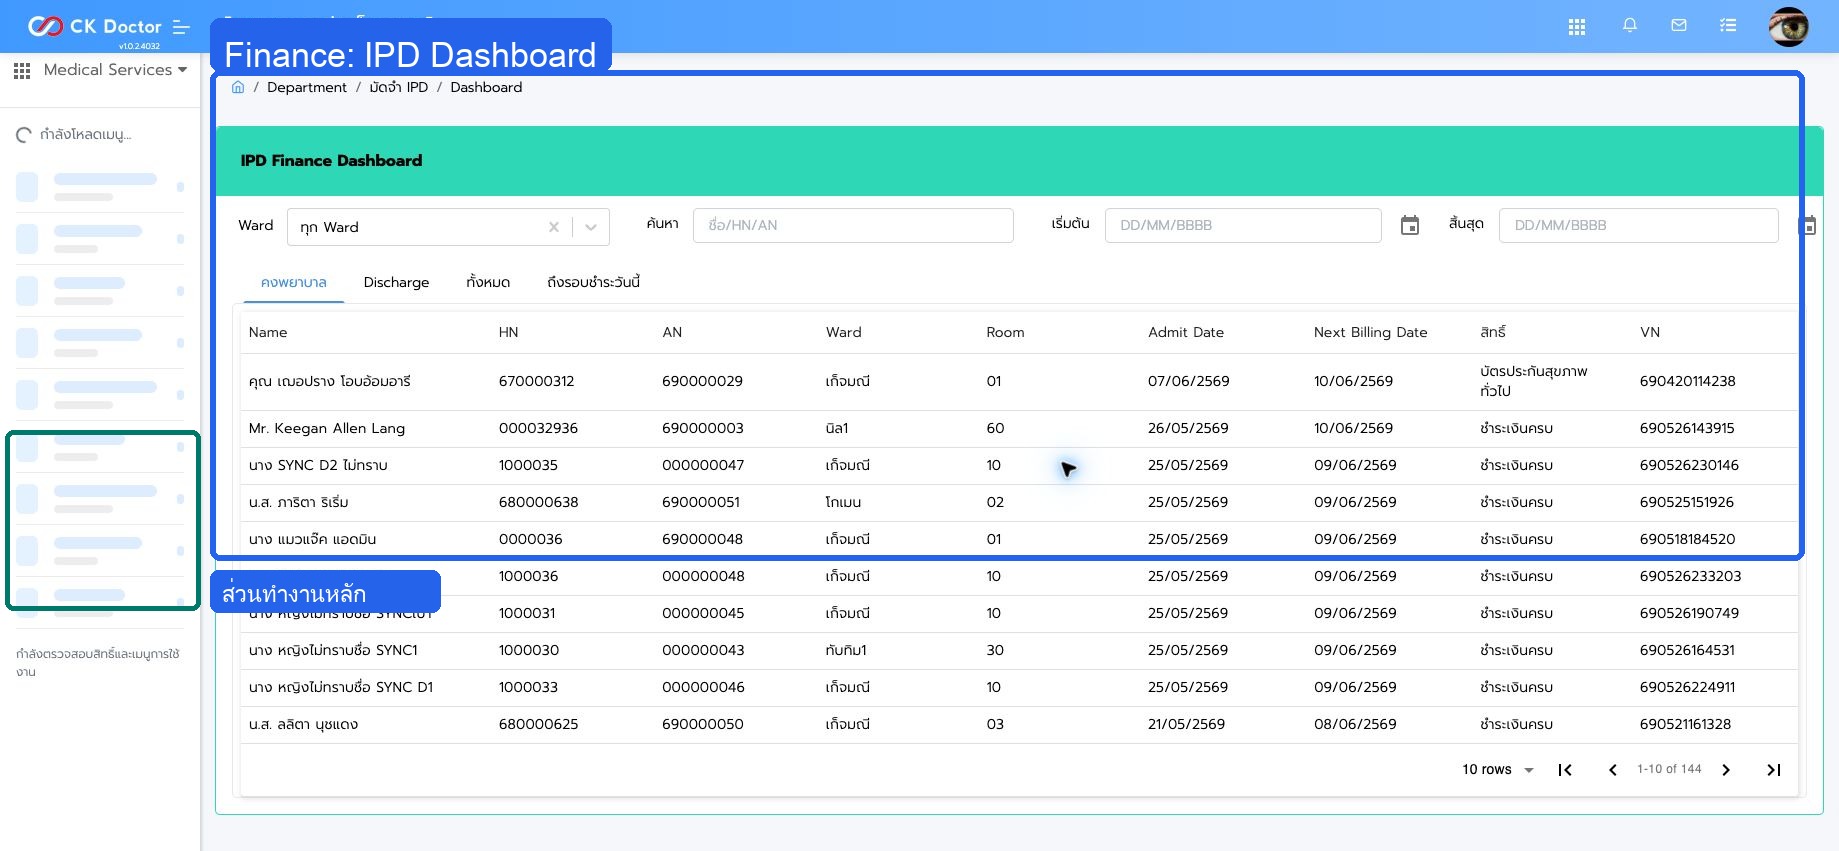This screenshot has width=1839, height=851.
Task: Click admit date 21/05/2569
Action: point(1186,724)
